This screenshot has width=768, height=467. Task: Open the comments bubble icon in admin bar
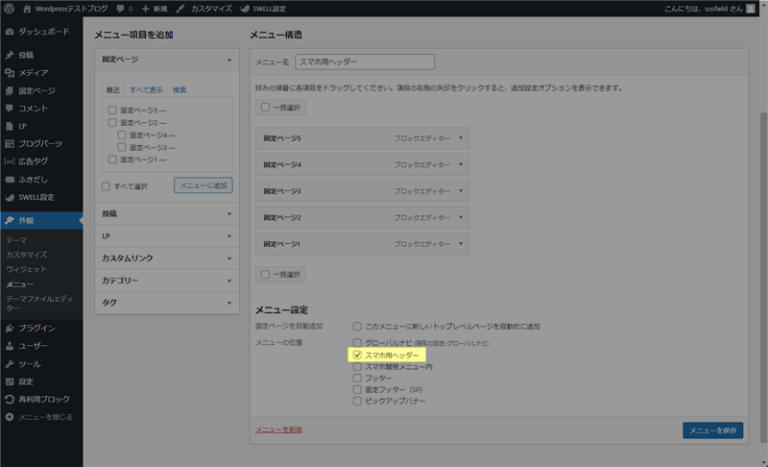[x=121, y=8]
